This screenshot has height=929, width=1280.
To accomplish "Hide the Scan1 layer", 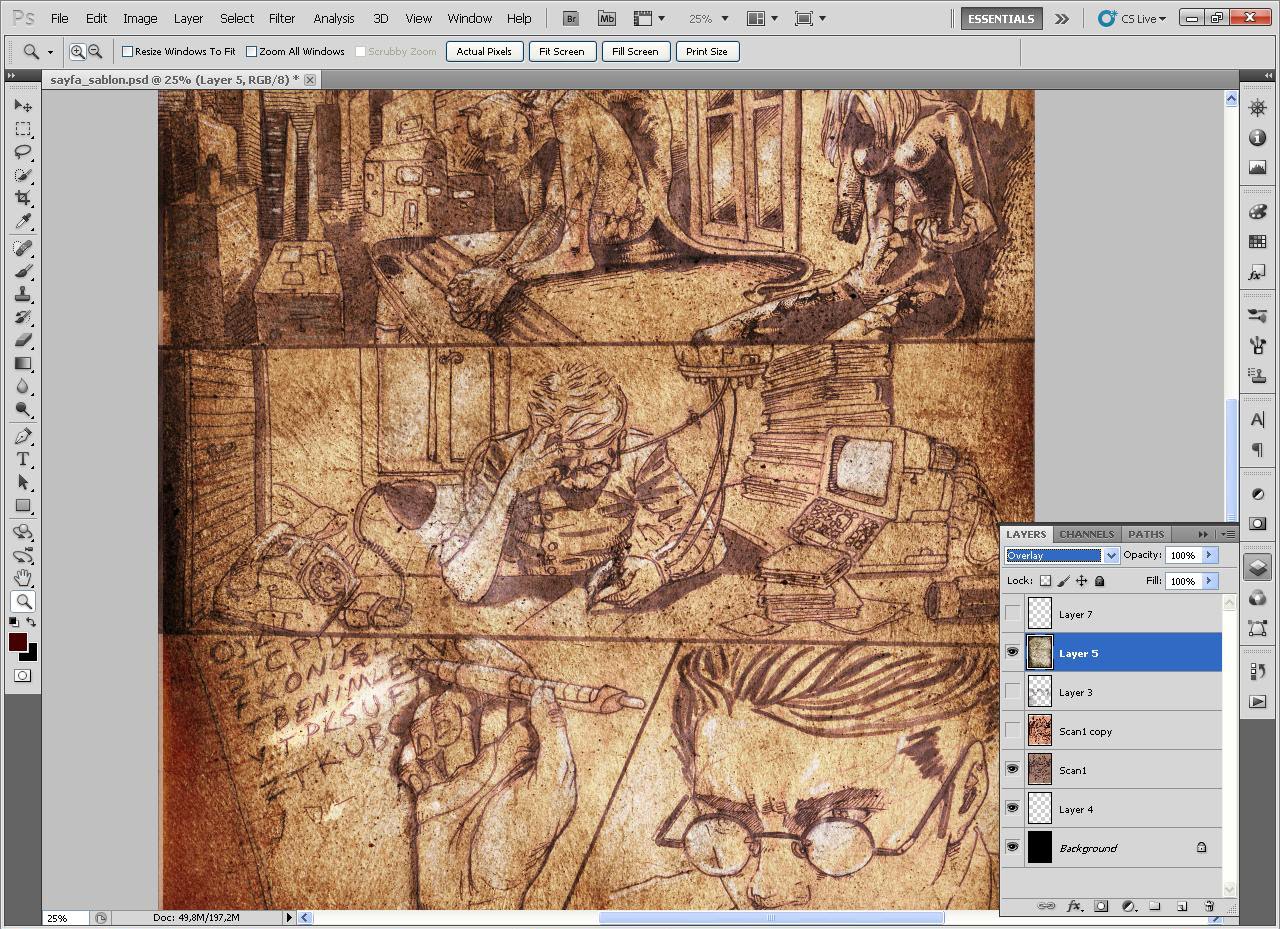I will coord(1012,770).
